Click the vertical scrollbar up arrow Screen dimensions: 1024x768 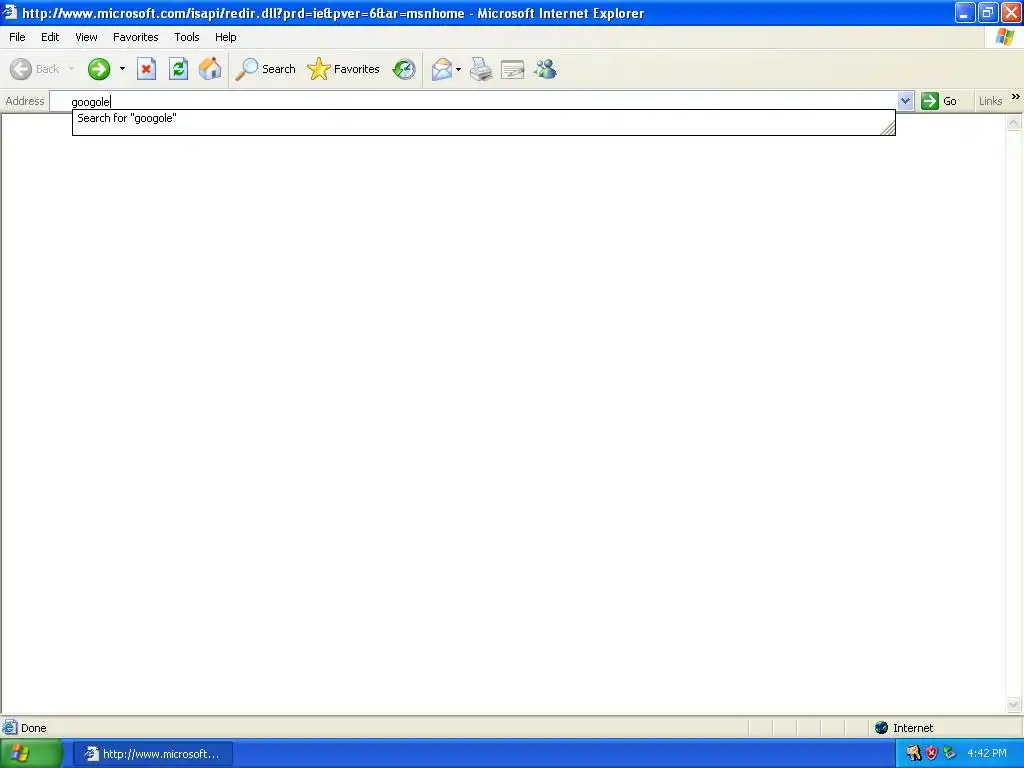[1014, 123]
